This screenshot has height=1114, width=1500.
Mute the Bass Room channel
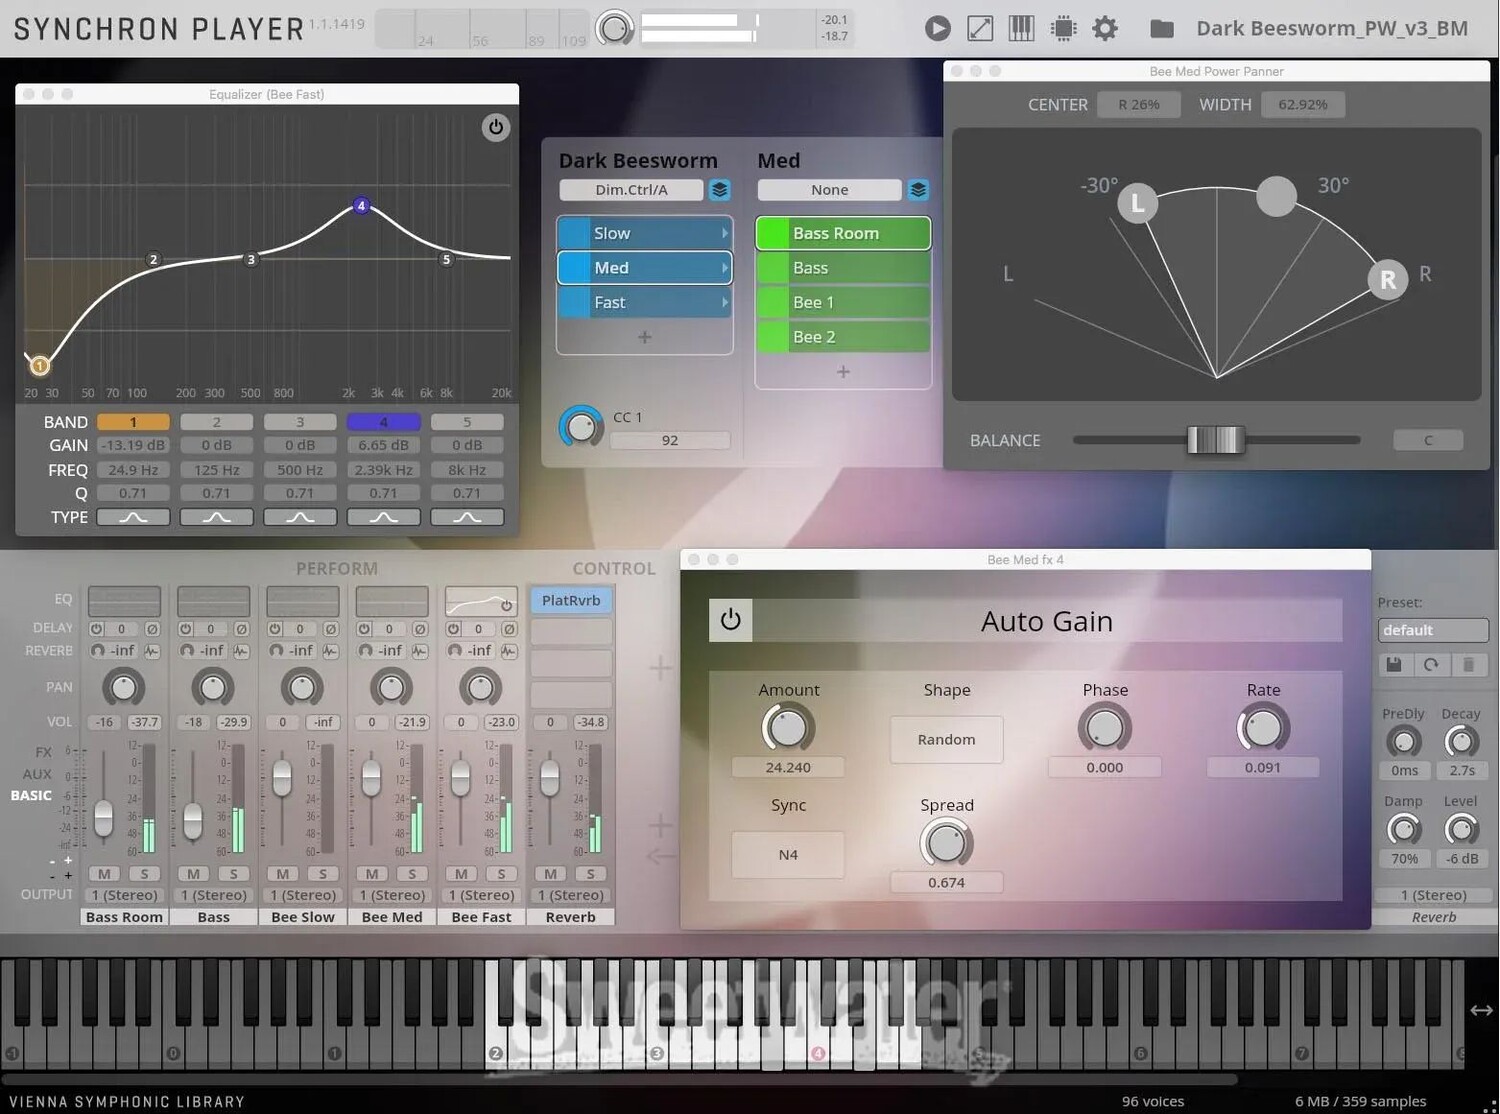pyautogui.click(x=104, y=874)
